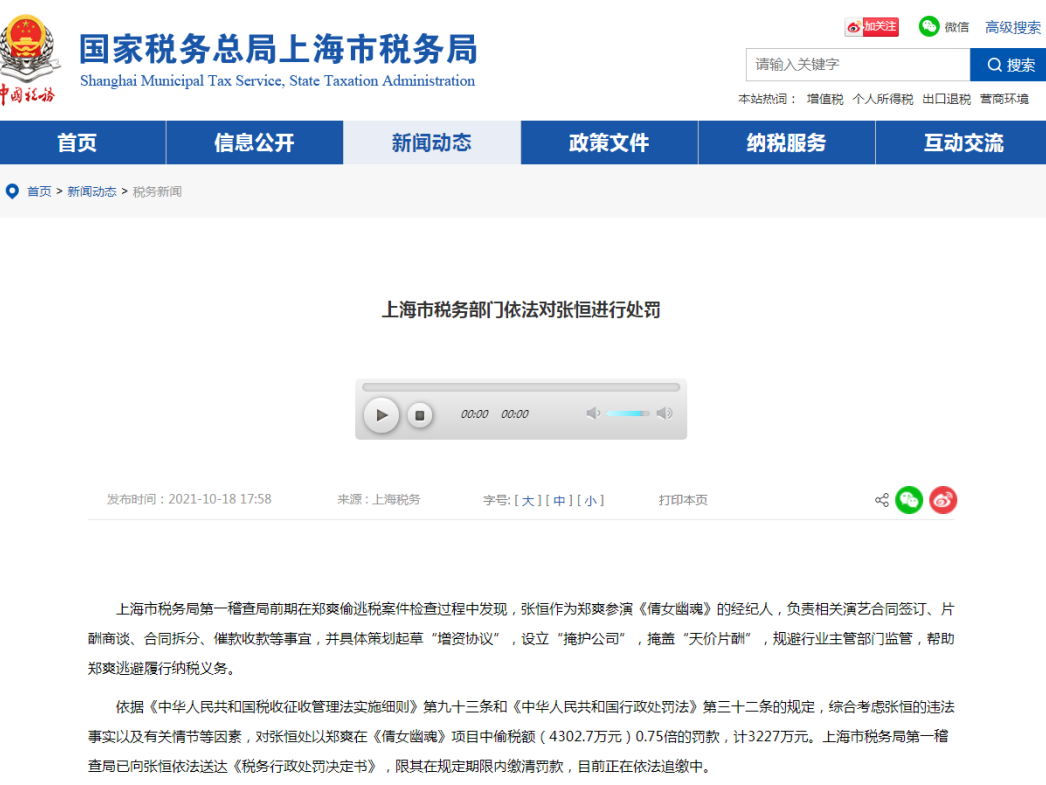This screenshot has width=1046, height=785.
Task: Click the blue 搜索 search button
Action: 1010,65
